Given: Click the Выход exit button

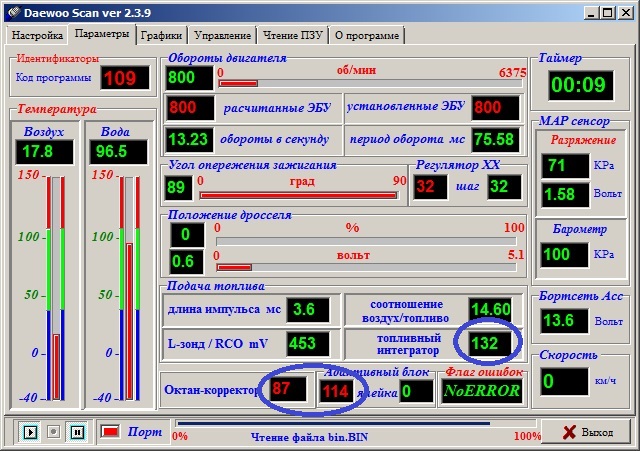Looking at the screenshot, I should coord(584,432).
